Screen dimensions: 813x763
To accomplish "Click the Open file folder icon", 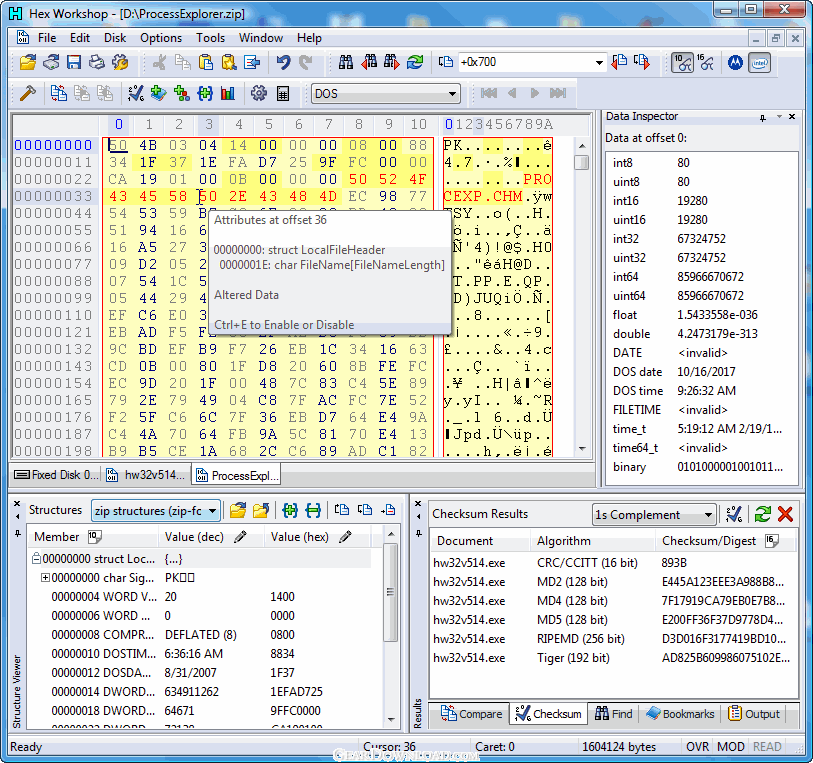I will coord(27,63).
